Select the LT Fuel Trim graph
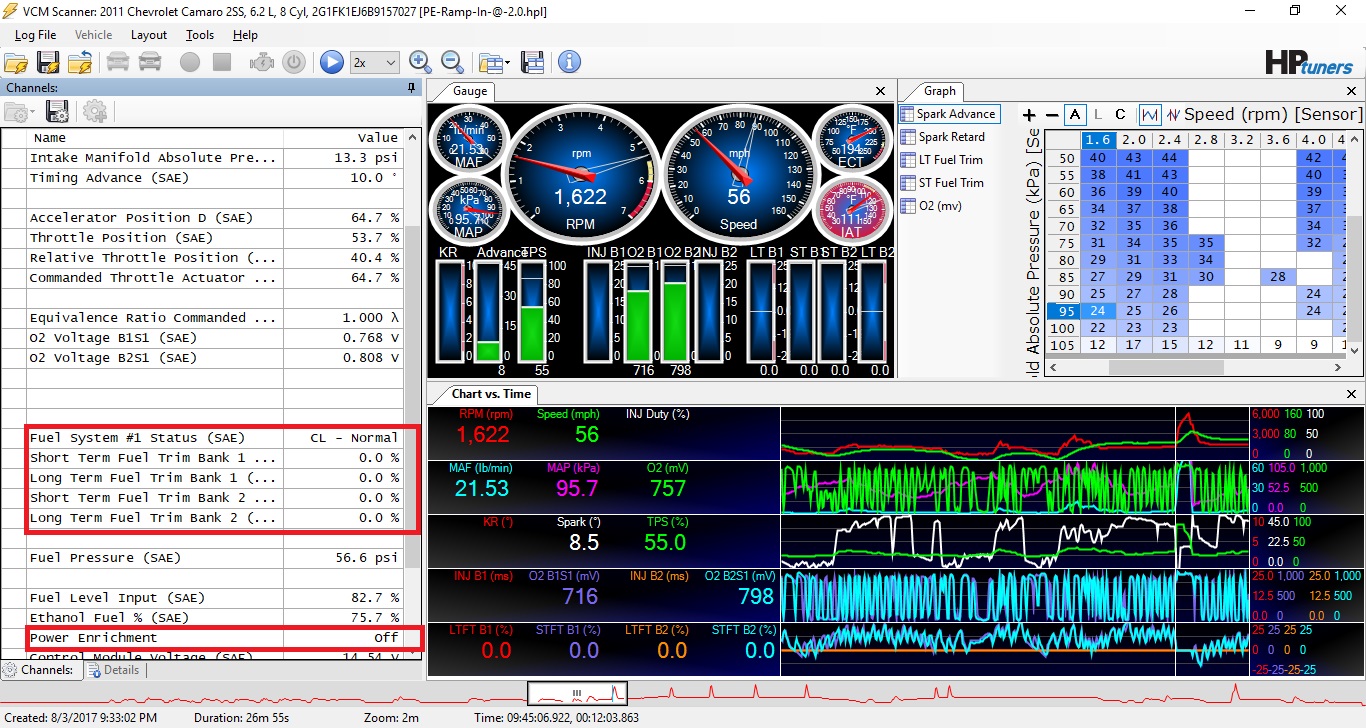This screenshot has width=1366, height=728. point(949,160)
